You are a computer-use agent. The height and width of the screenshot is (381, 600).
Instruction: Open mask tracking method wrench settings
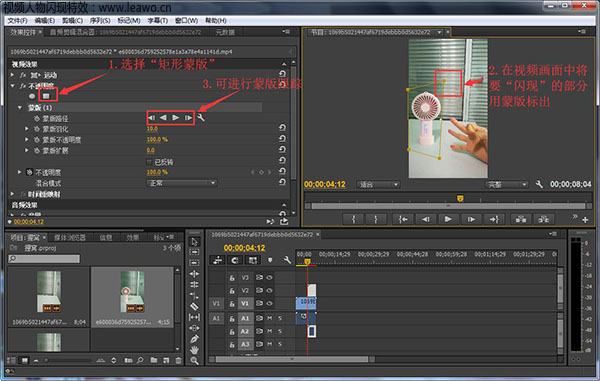pos(201,118)
